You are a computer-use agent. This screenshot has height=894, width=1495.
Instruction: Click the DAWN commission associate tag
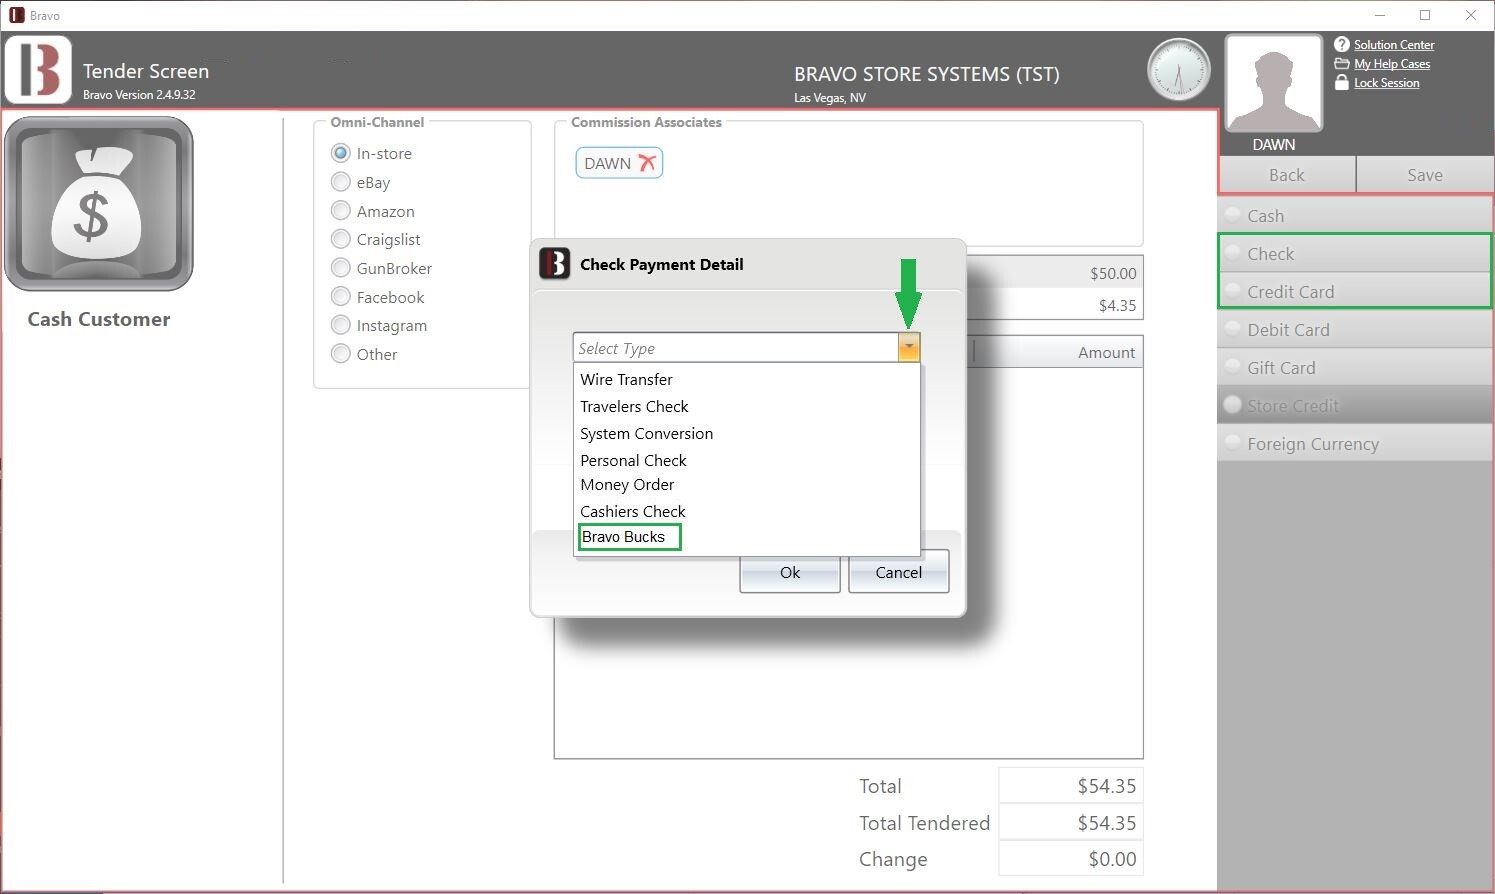pyautogui.click(x=619, y=163)
